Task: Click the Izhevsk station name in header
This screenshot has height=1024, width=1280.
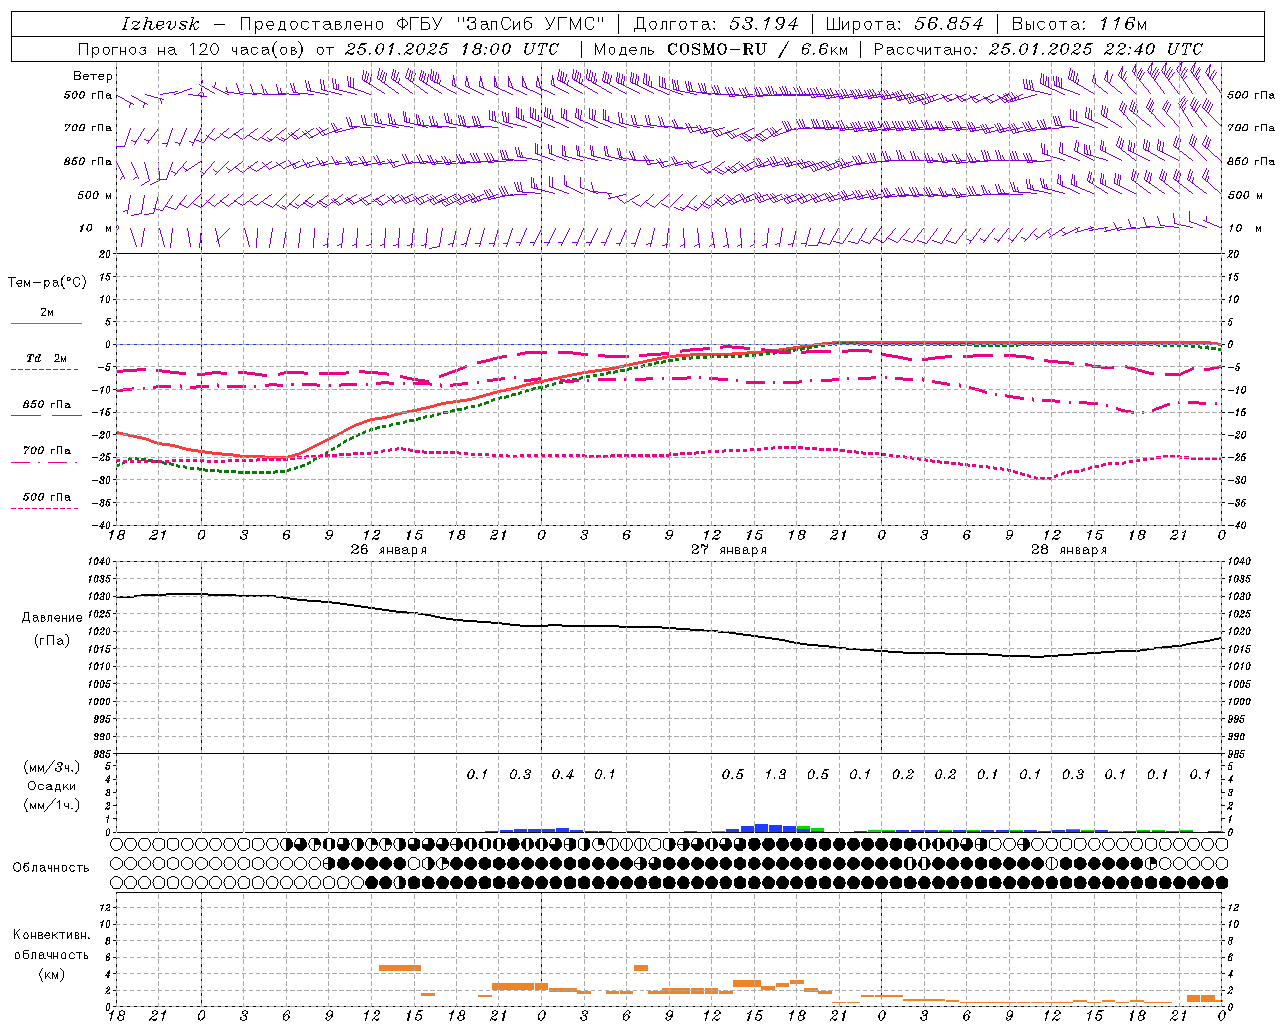Action: (x=161, y=24)
